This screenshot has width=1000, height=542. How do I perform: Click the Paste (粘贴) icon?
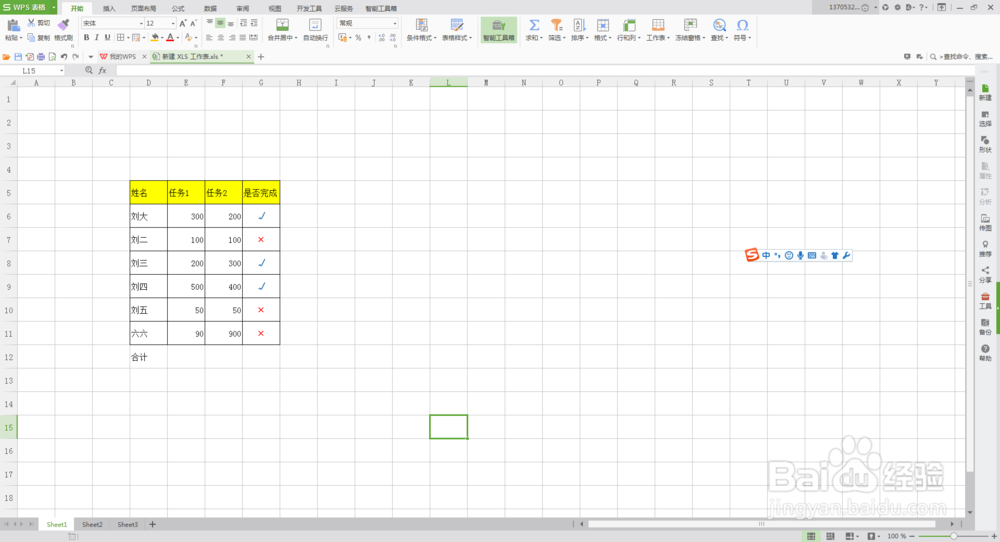[12, 26]
